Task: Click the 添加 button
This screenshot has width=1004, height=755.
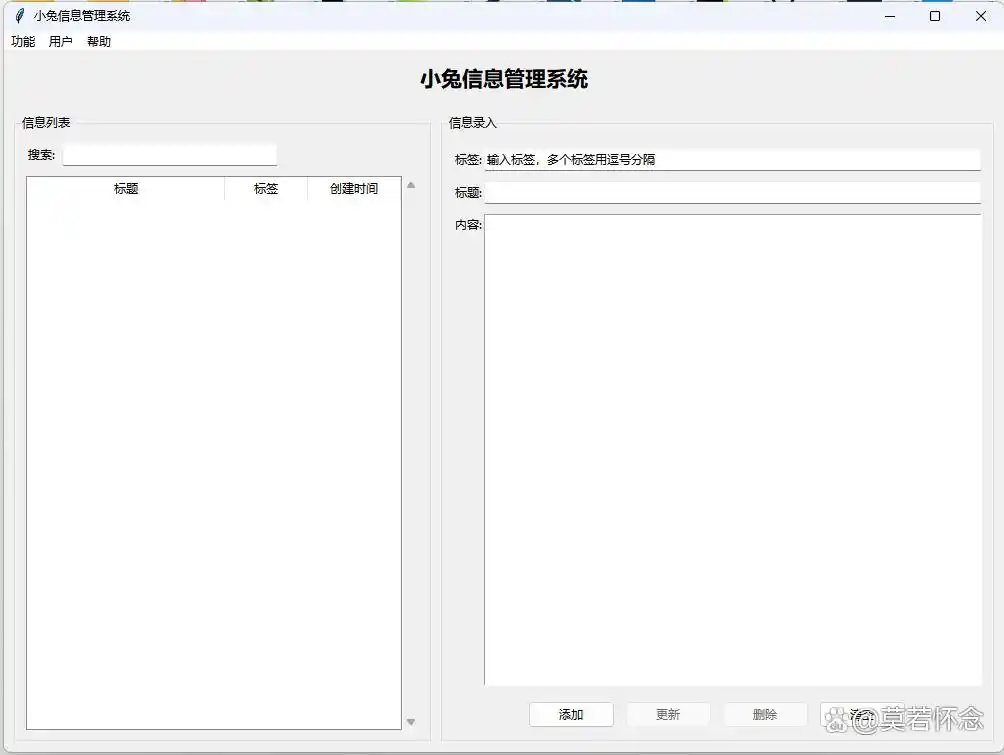Action: [571, 714]
